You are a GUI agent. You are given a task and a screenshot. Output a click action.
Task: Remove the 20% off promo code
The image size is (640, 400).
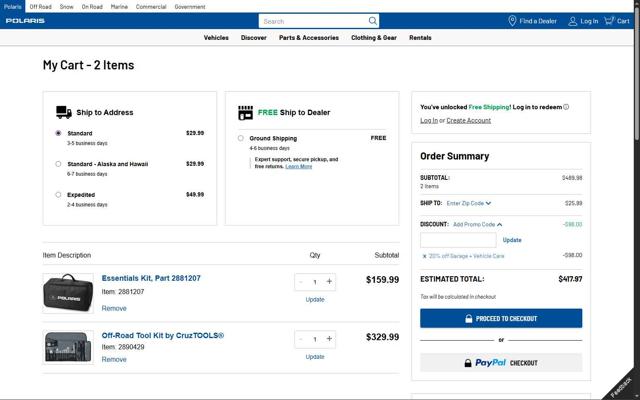coord(424,256)
